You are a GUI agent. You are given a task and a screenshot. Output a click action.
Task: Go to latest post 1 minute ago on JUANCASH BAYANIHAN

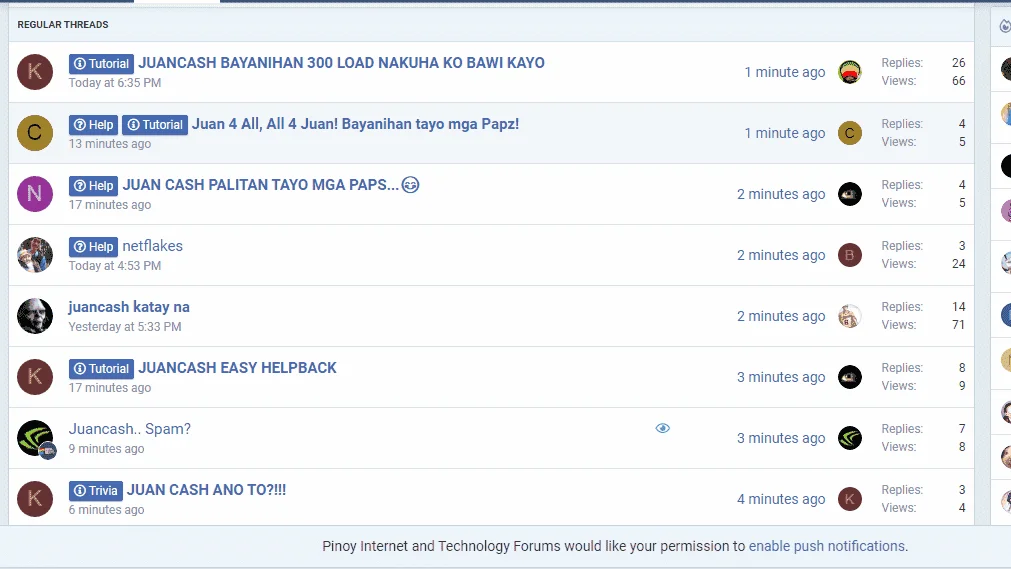[x=785, y=72]
